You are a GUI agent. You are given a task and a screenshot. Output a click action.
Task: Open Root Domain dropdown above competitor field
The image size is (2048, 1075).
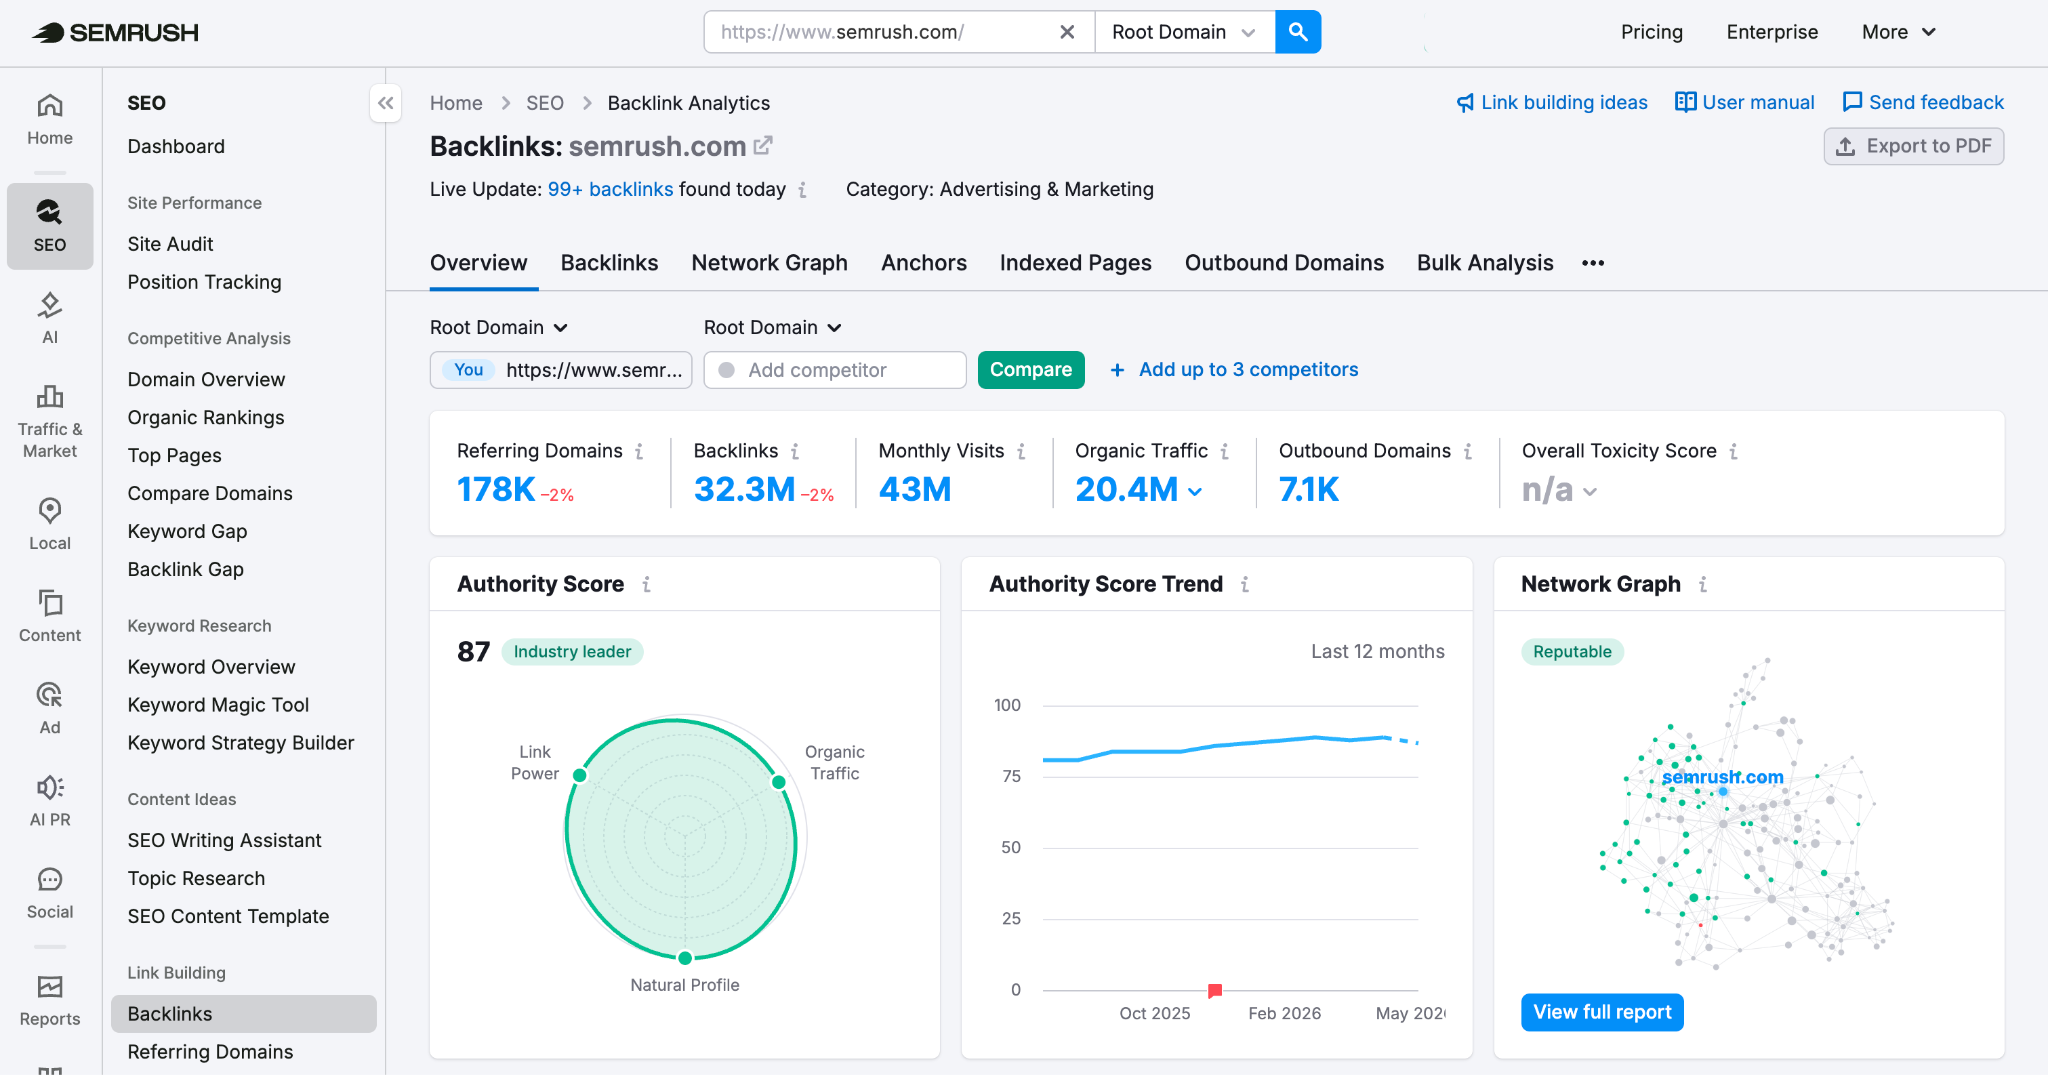[x=773, y=327]
